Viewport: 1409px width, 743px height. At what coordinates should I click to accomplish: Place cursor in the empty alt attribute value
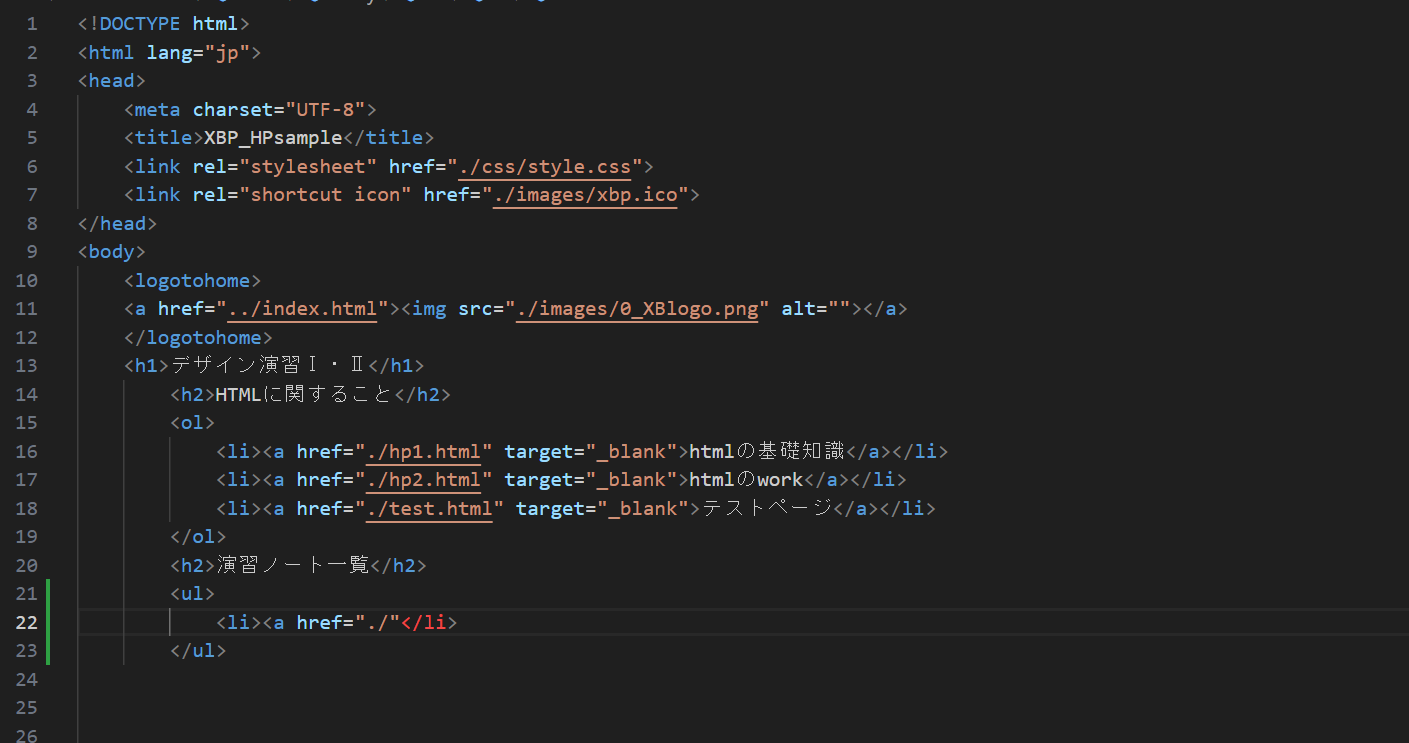click(x=840, y=309)
